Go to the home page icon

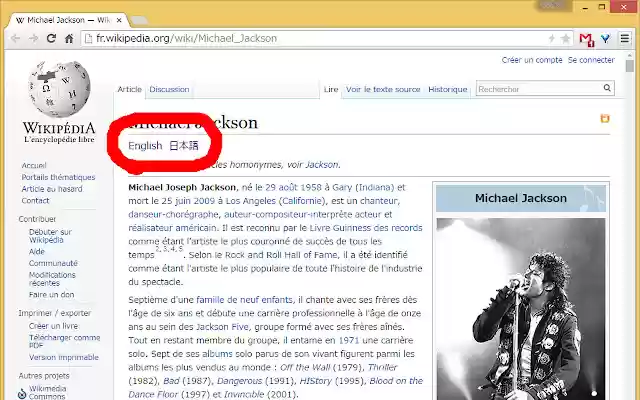click(69, 39)
